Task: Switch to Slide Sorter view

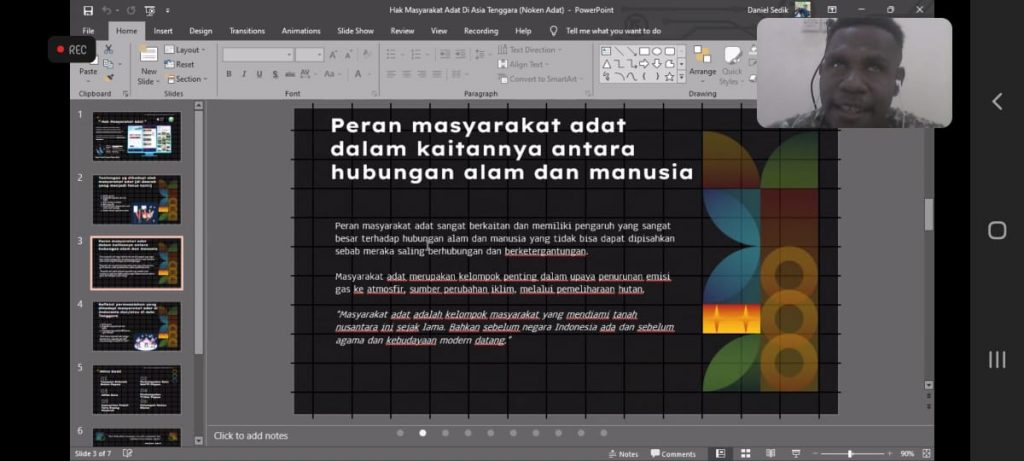Action: pos(743,454)
